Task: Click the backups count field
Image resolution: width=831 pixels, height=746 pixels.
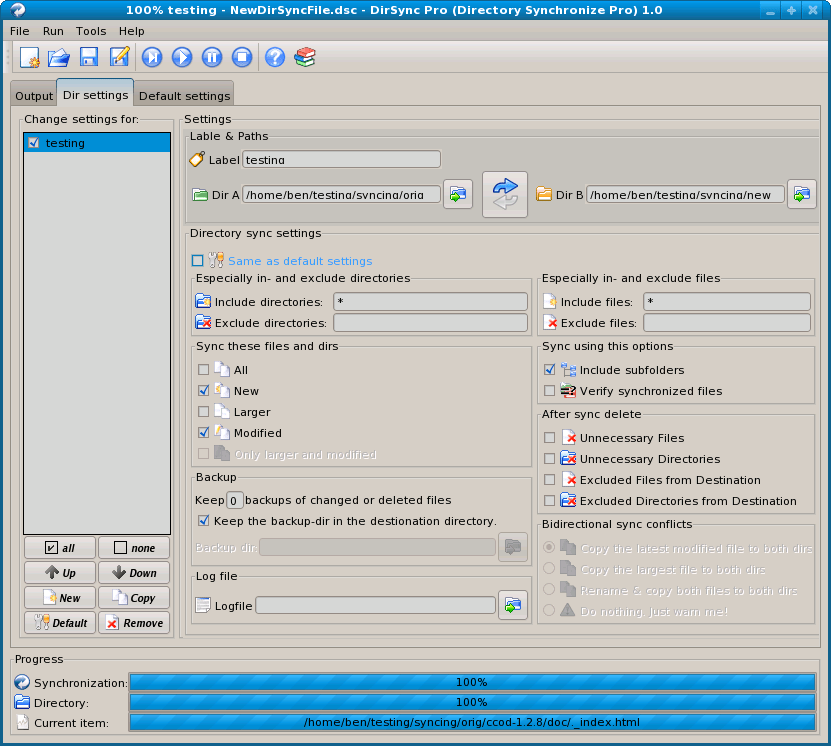Action: 234,500
